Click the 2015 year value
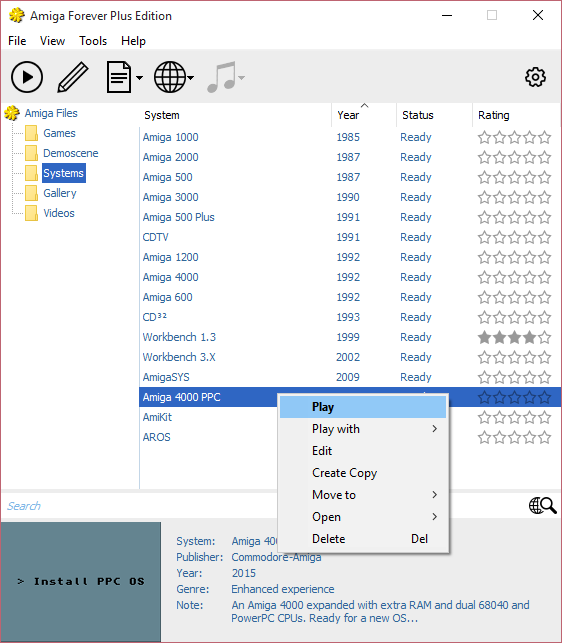Image resolution: width=562 pixels, height=643 pixels. click(x=244, y=573)
